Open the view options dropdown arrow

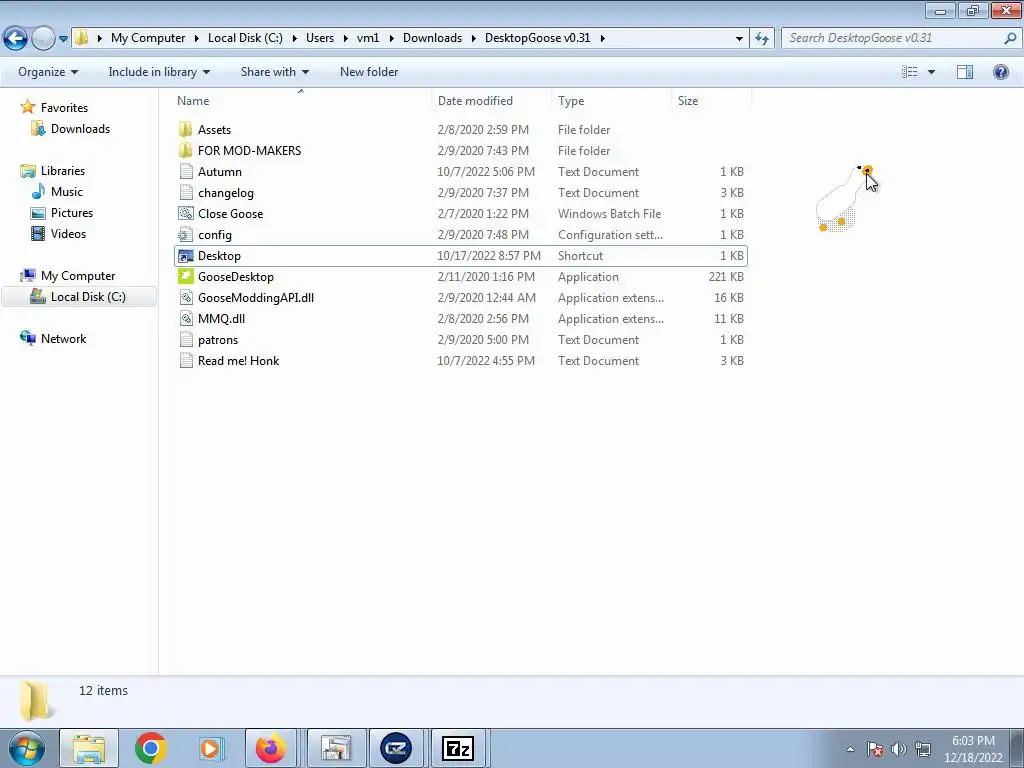[931, 72]
